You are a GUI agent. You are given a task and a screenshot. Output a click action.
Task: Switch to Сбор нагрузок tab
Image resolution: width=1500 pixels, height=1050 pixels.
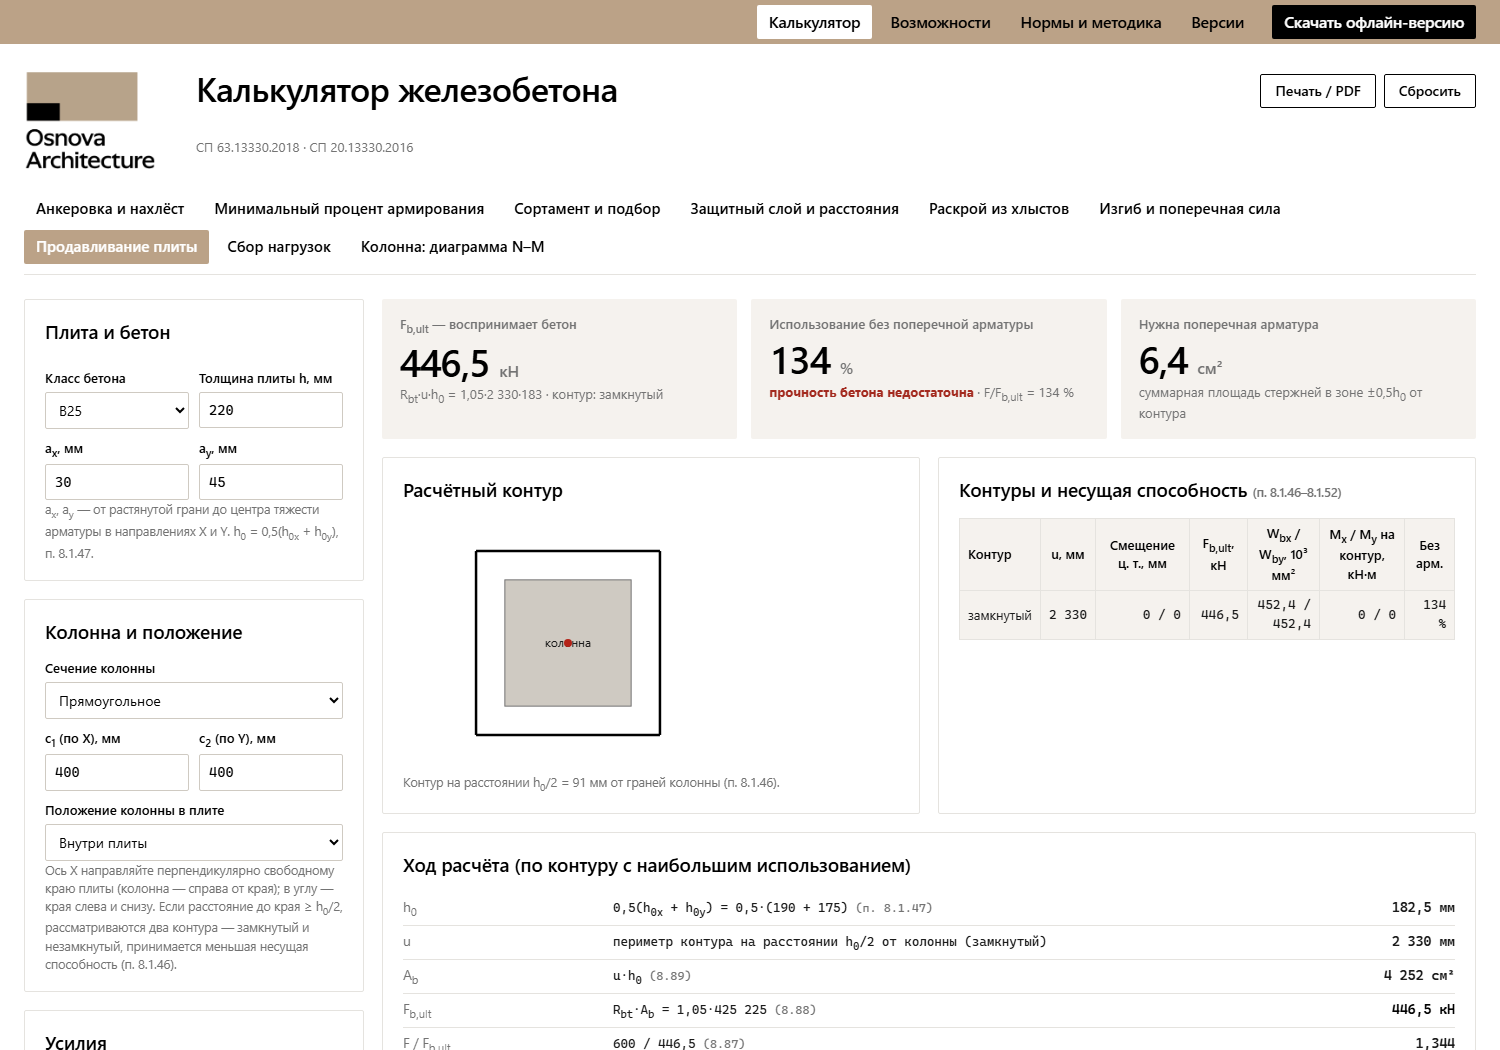pyautogui.click(x=279, y=247)
